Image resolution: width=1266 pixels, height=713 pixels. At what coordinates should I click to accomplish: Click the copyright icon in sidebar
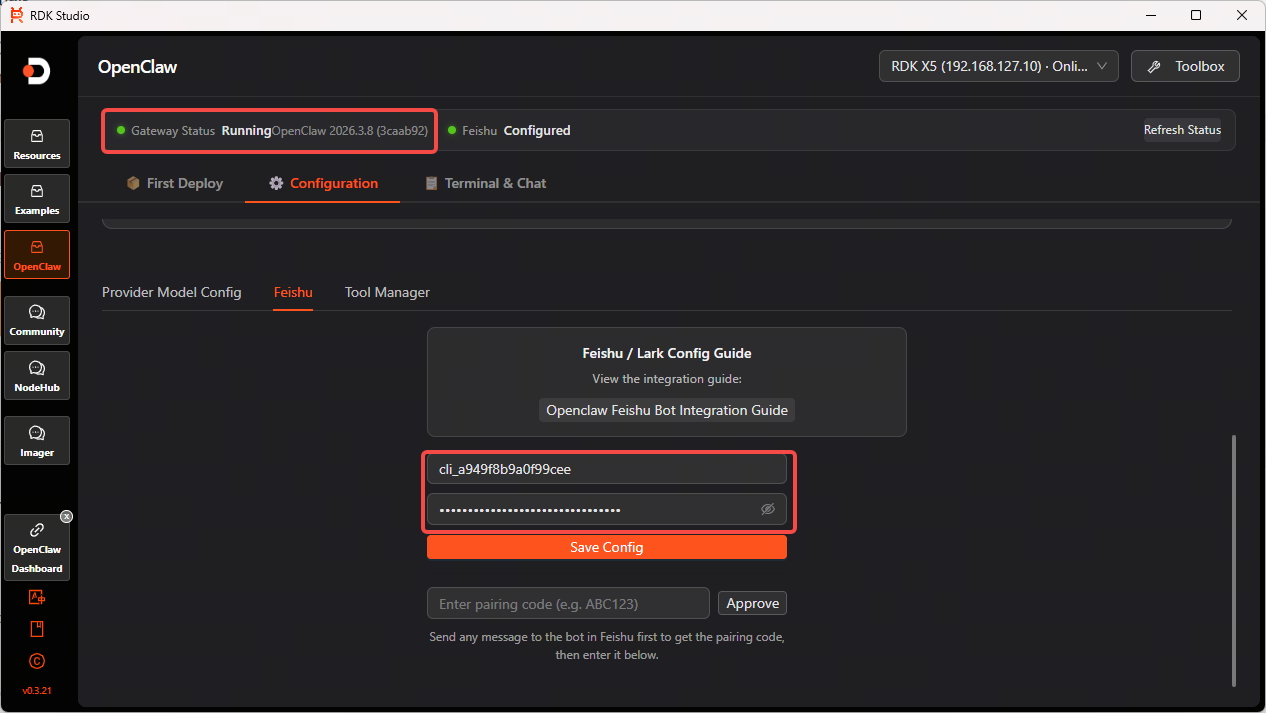[x=37, y=661]
